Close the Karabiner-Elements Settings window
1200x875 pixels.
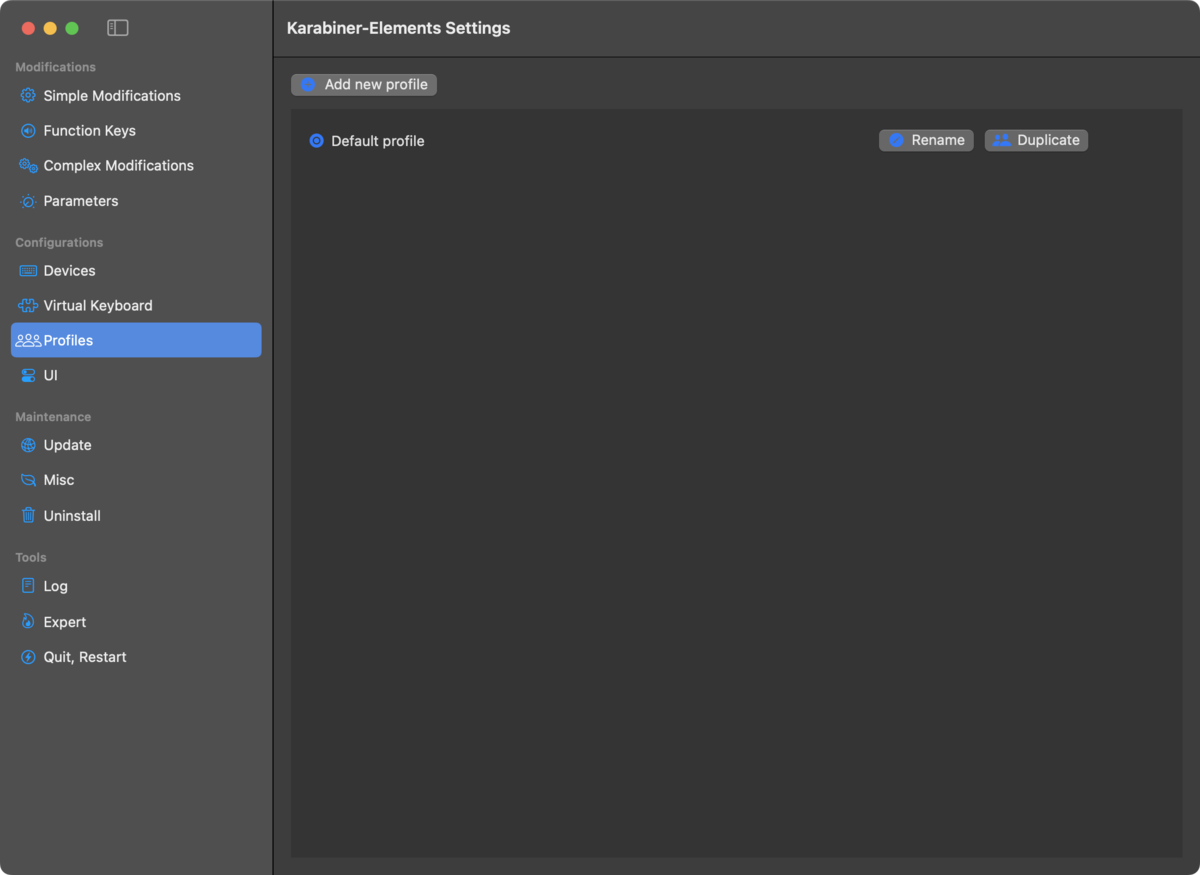pyautogui.click(x=28, y=28)
